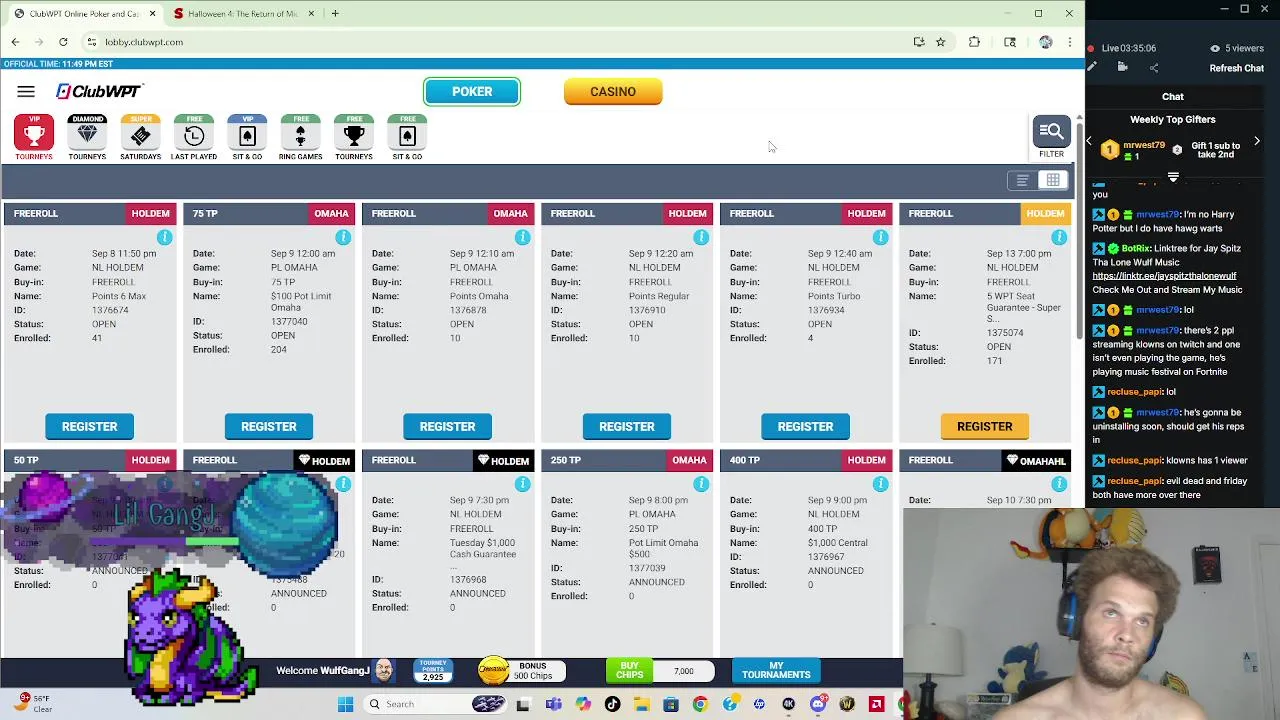Click the share icon in stream panel
This screenshot has height=720, width=1280.
[x=1154, y=68]
